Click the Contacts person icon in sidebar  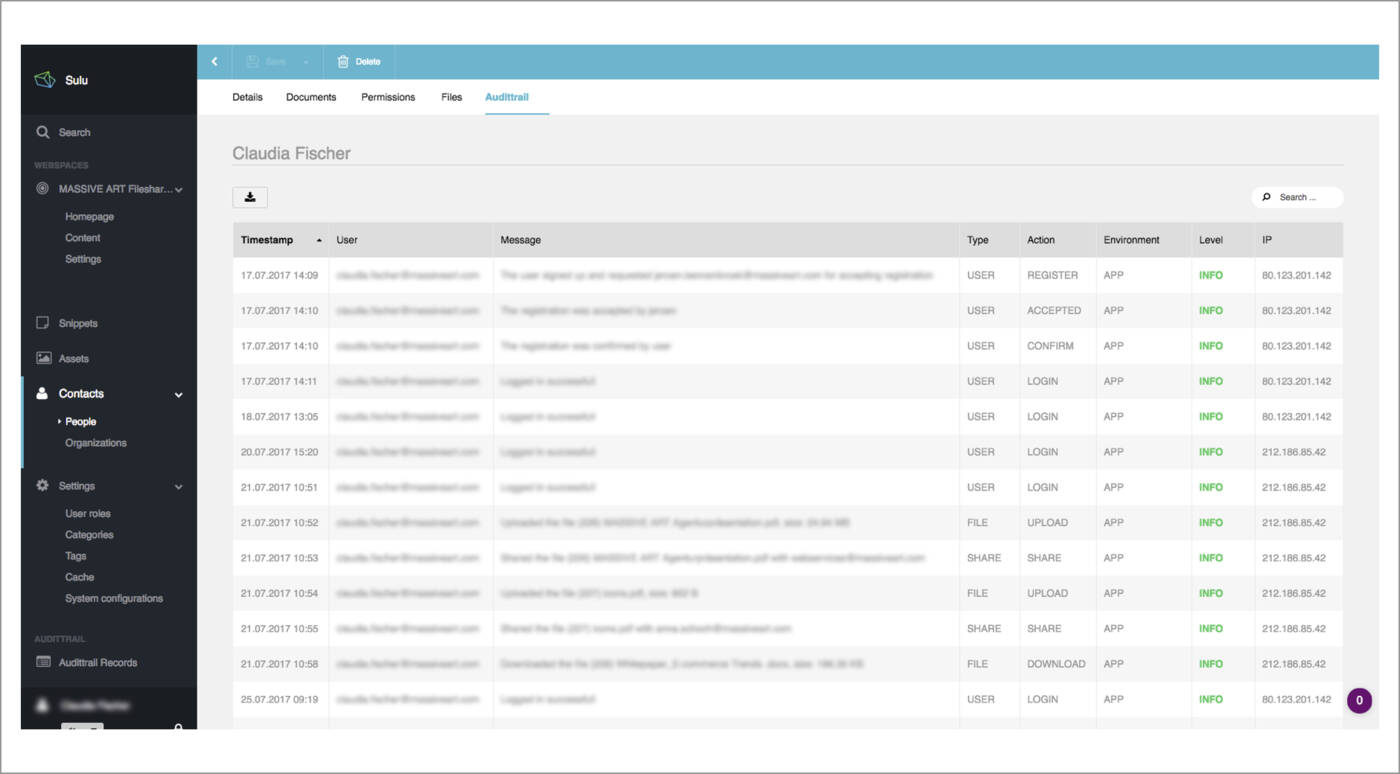click(x=42, y=393)
